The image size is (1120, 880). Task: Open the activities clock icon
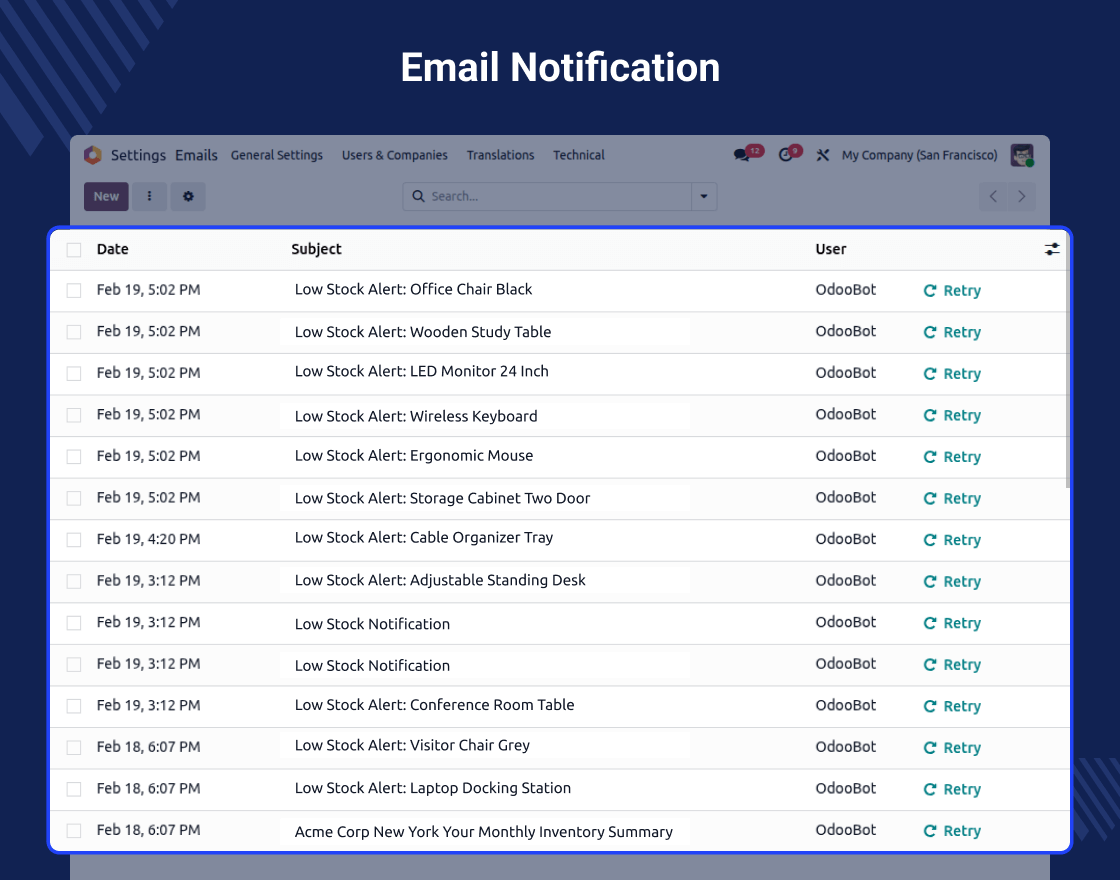tap(787, 155)
